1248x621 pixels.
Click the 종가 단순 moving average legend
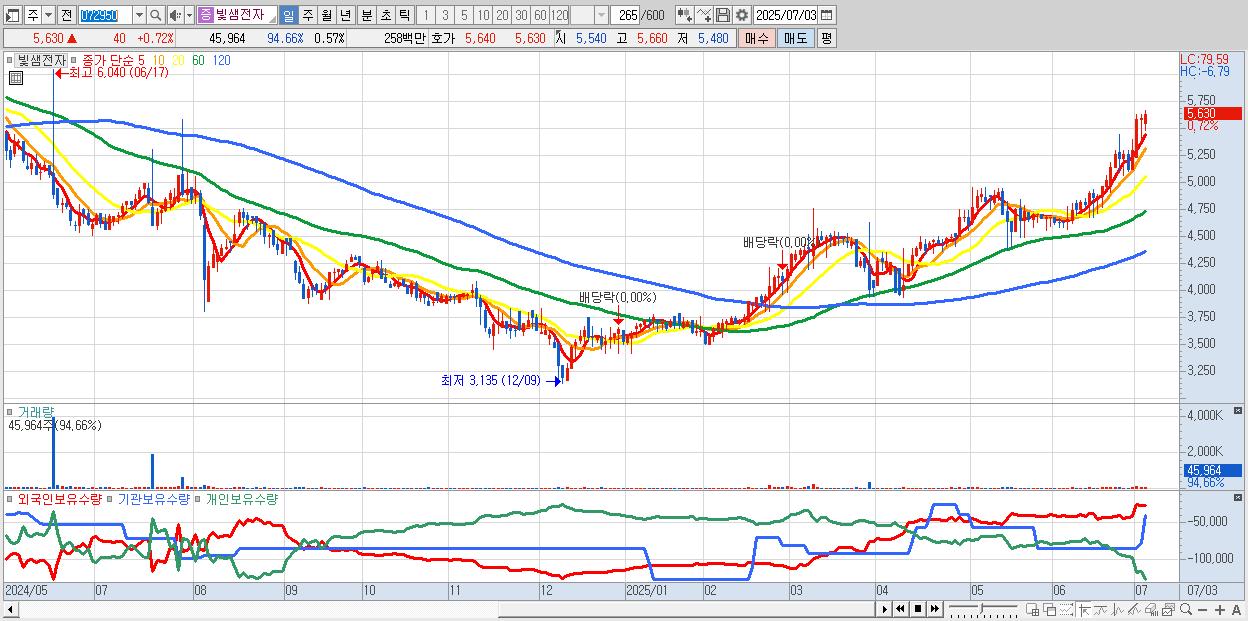click(107, 61)
